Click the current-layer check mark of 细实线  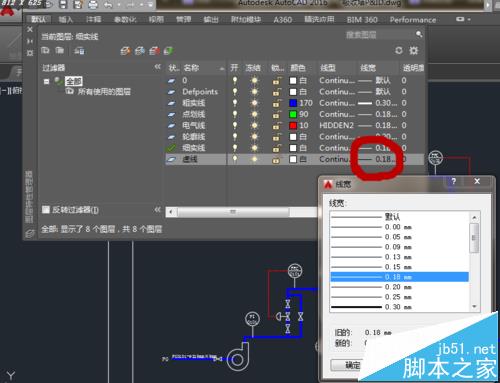[171, 148]
